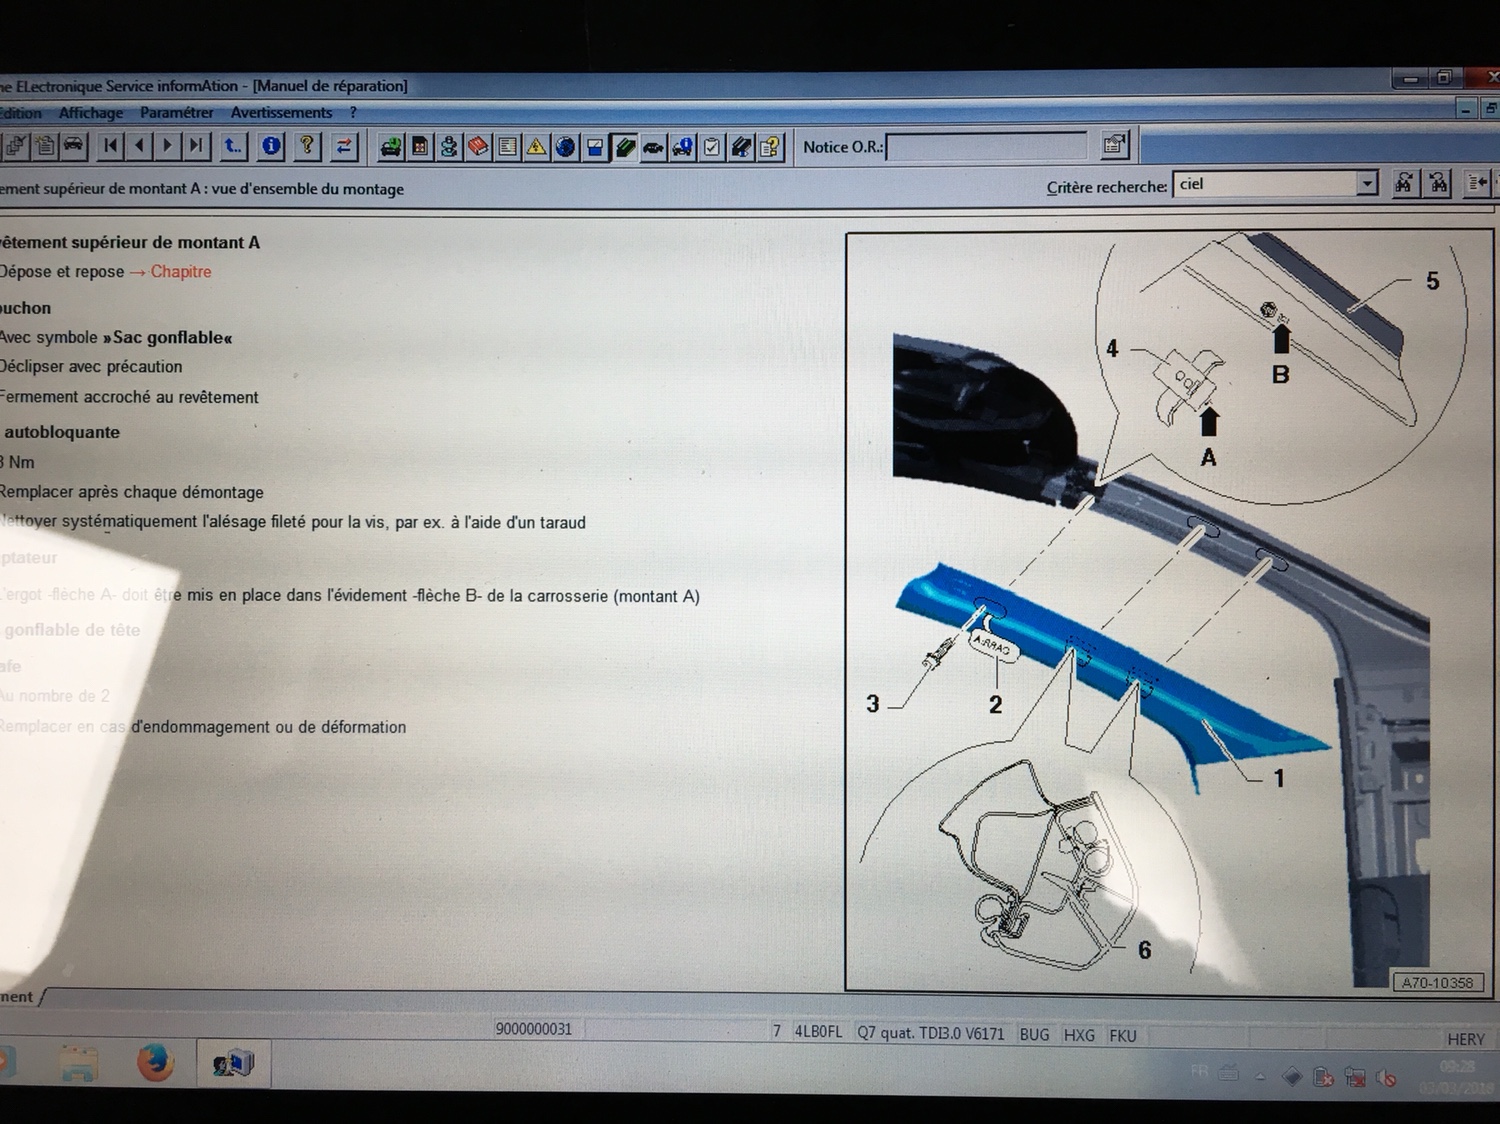Open the Avertissements menu
The width and height of the screenshot is (1500, 1124).
pos(281,113)
